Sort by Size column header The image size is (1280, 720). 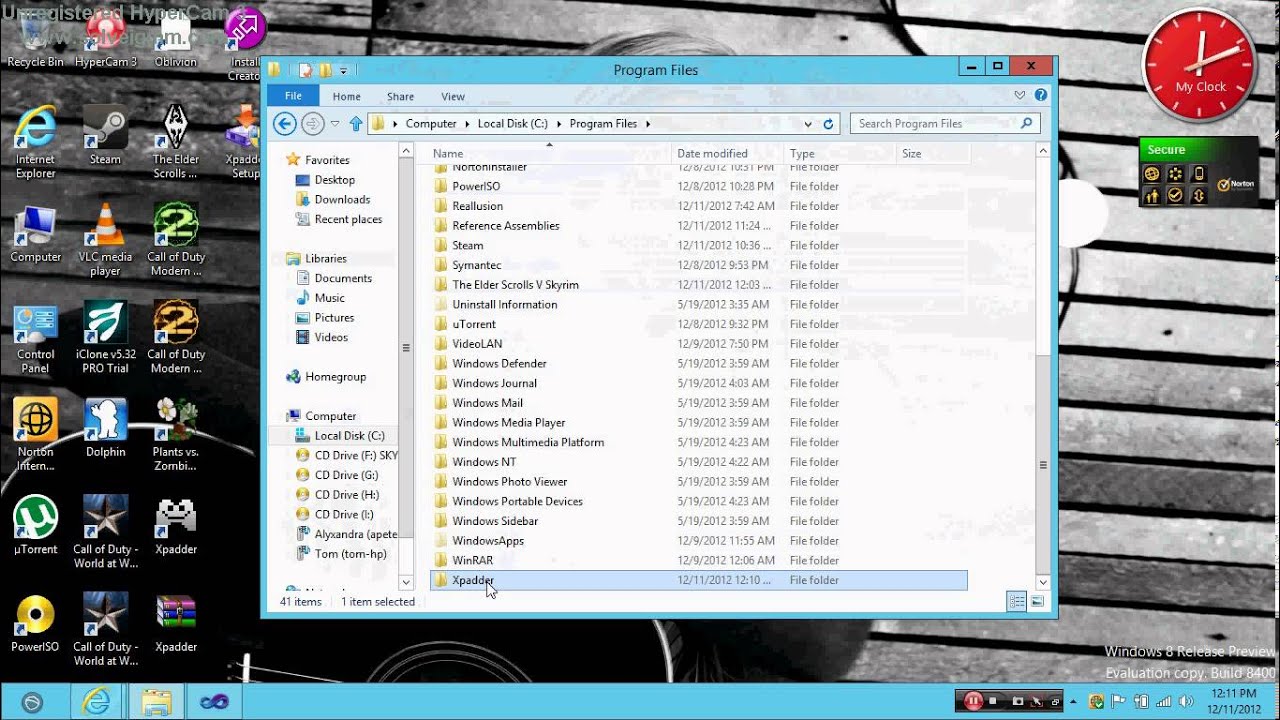point(932,153)
